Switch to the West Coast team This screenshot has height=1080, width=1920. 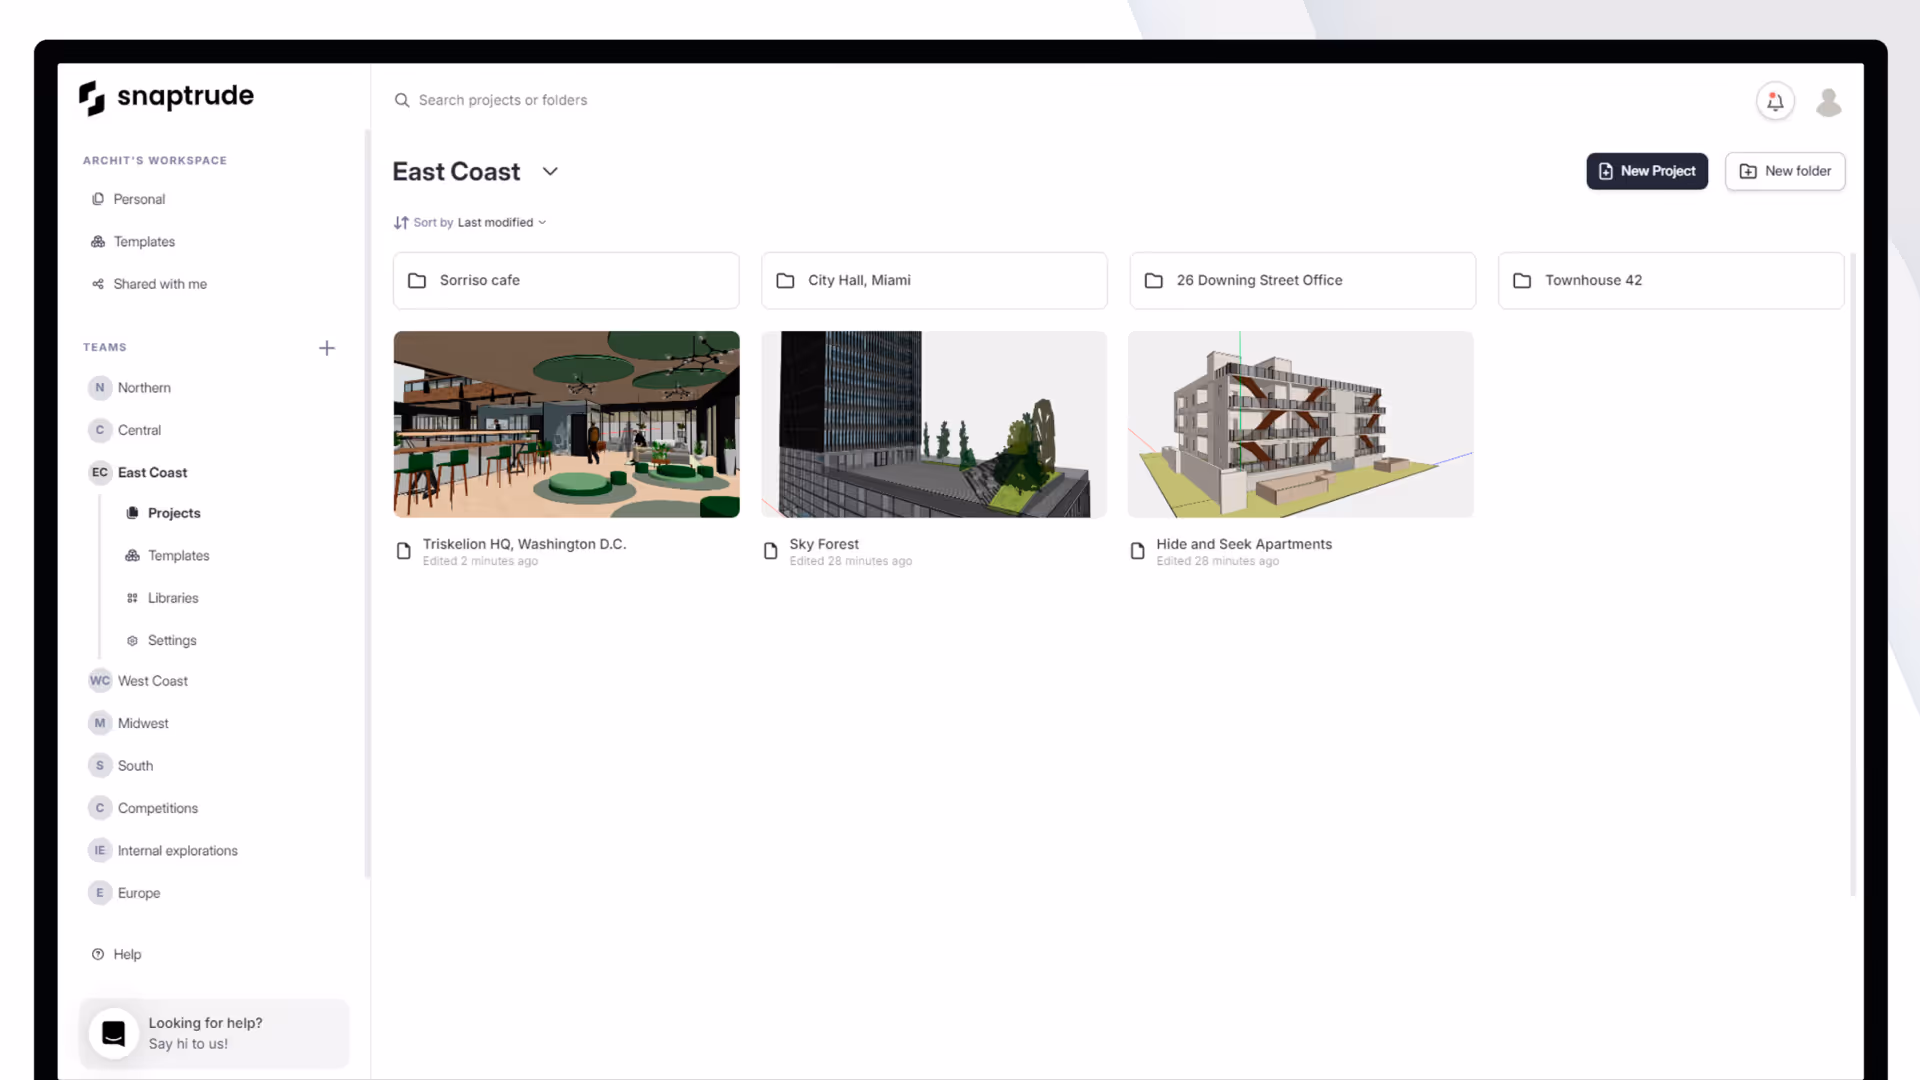click(153, 681)
